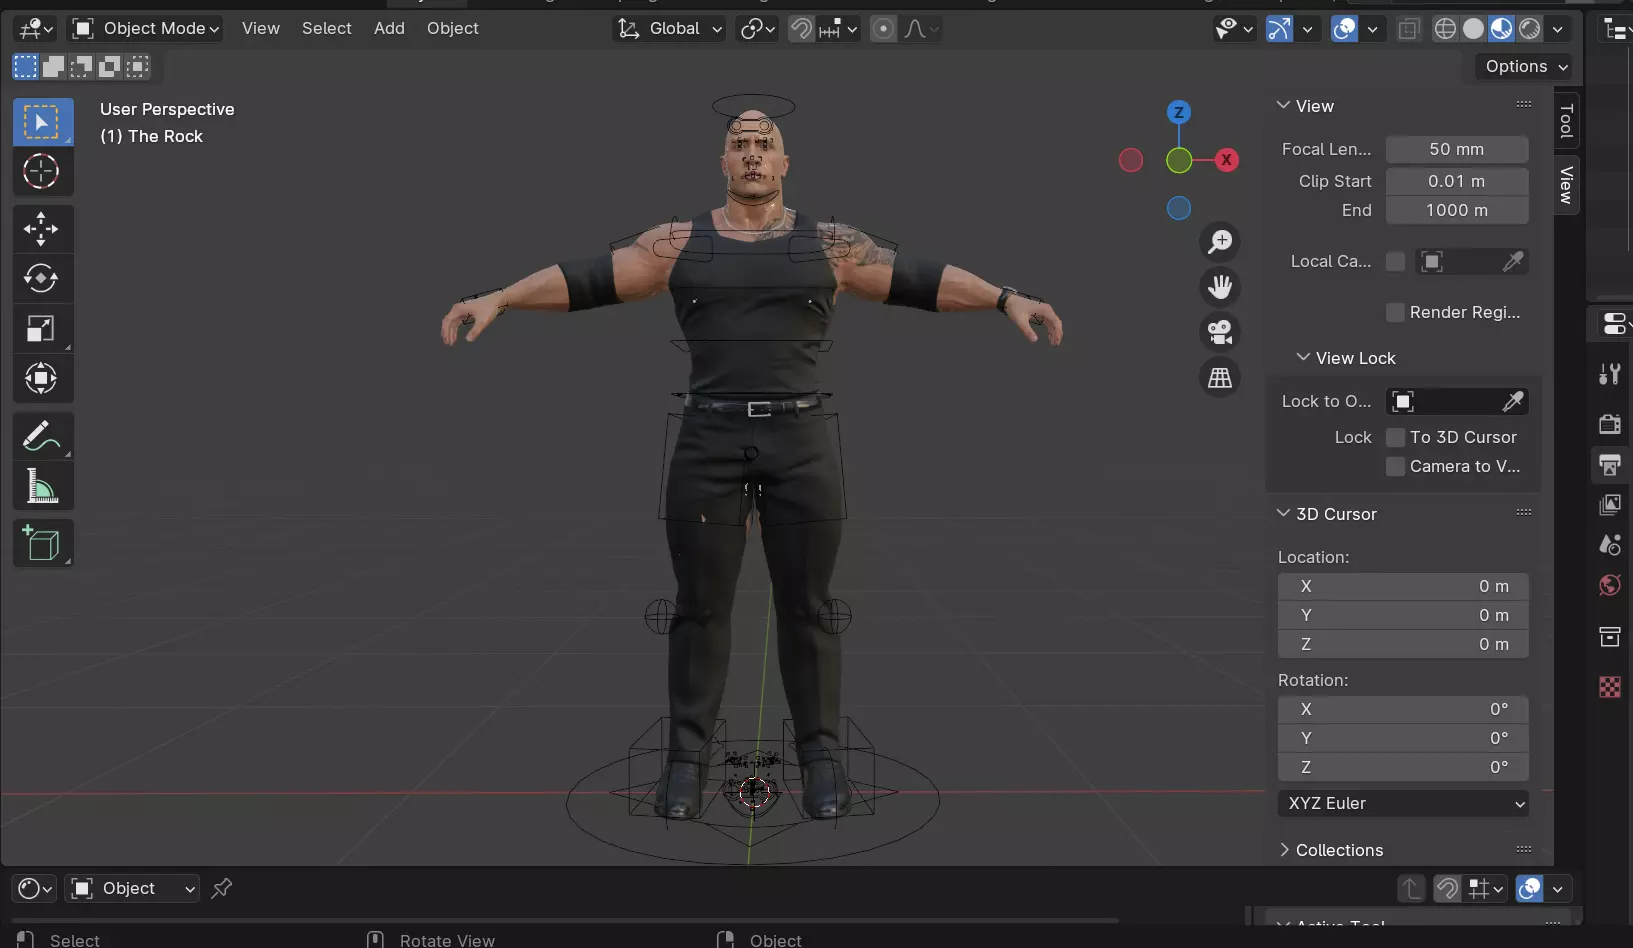Toggle proportional editing button
The height and width of the screenshot is (948, 1633).
pos(883,29)
